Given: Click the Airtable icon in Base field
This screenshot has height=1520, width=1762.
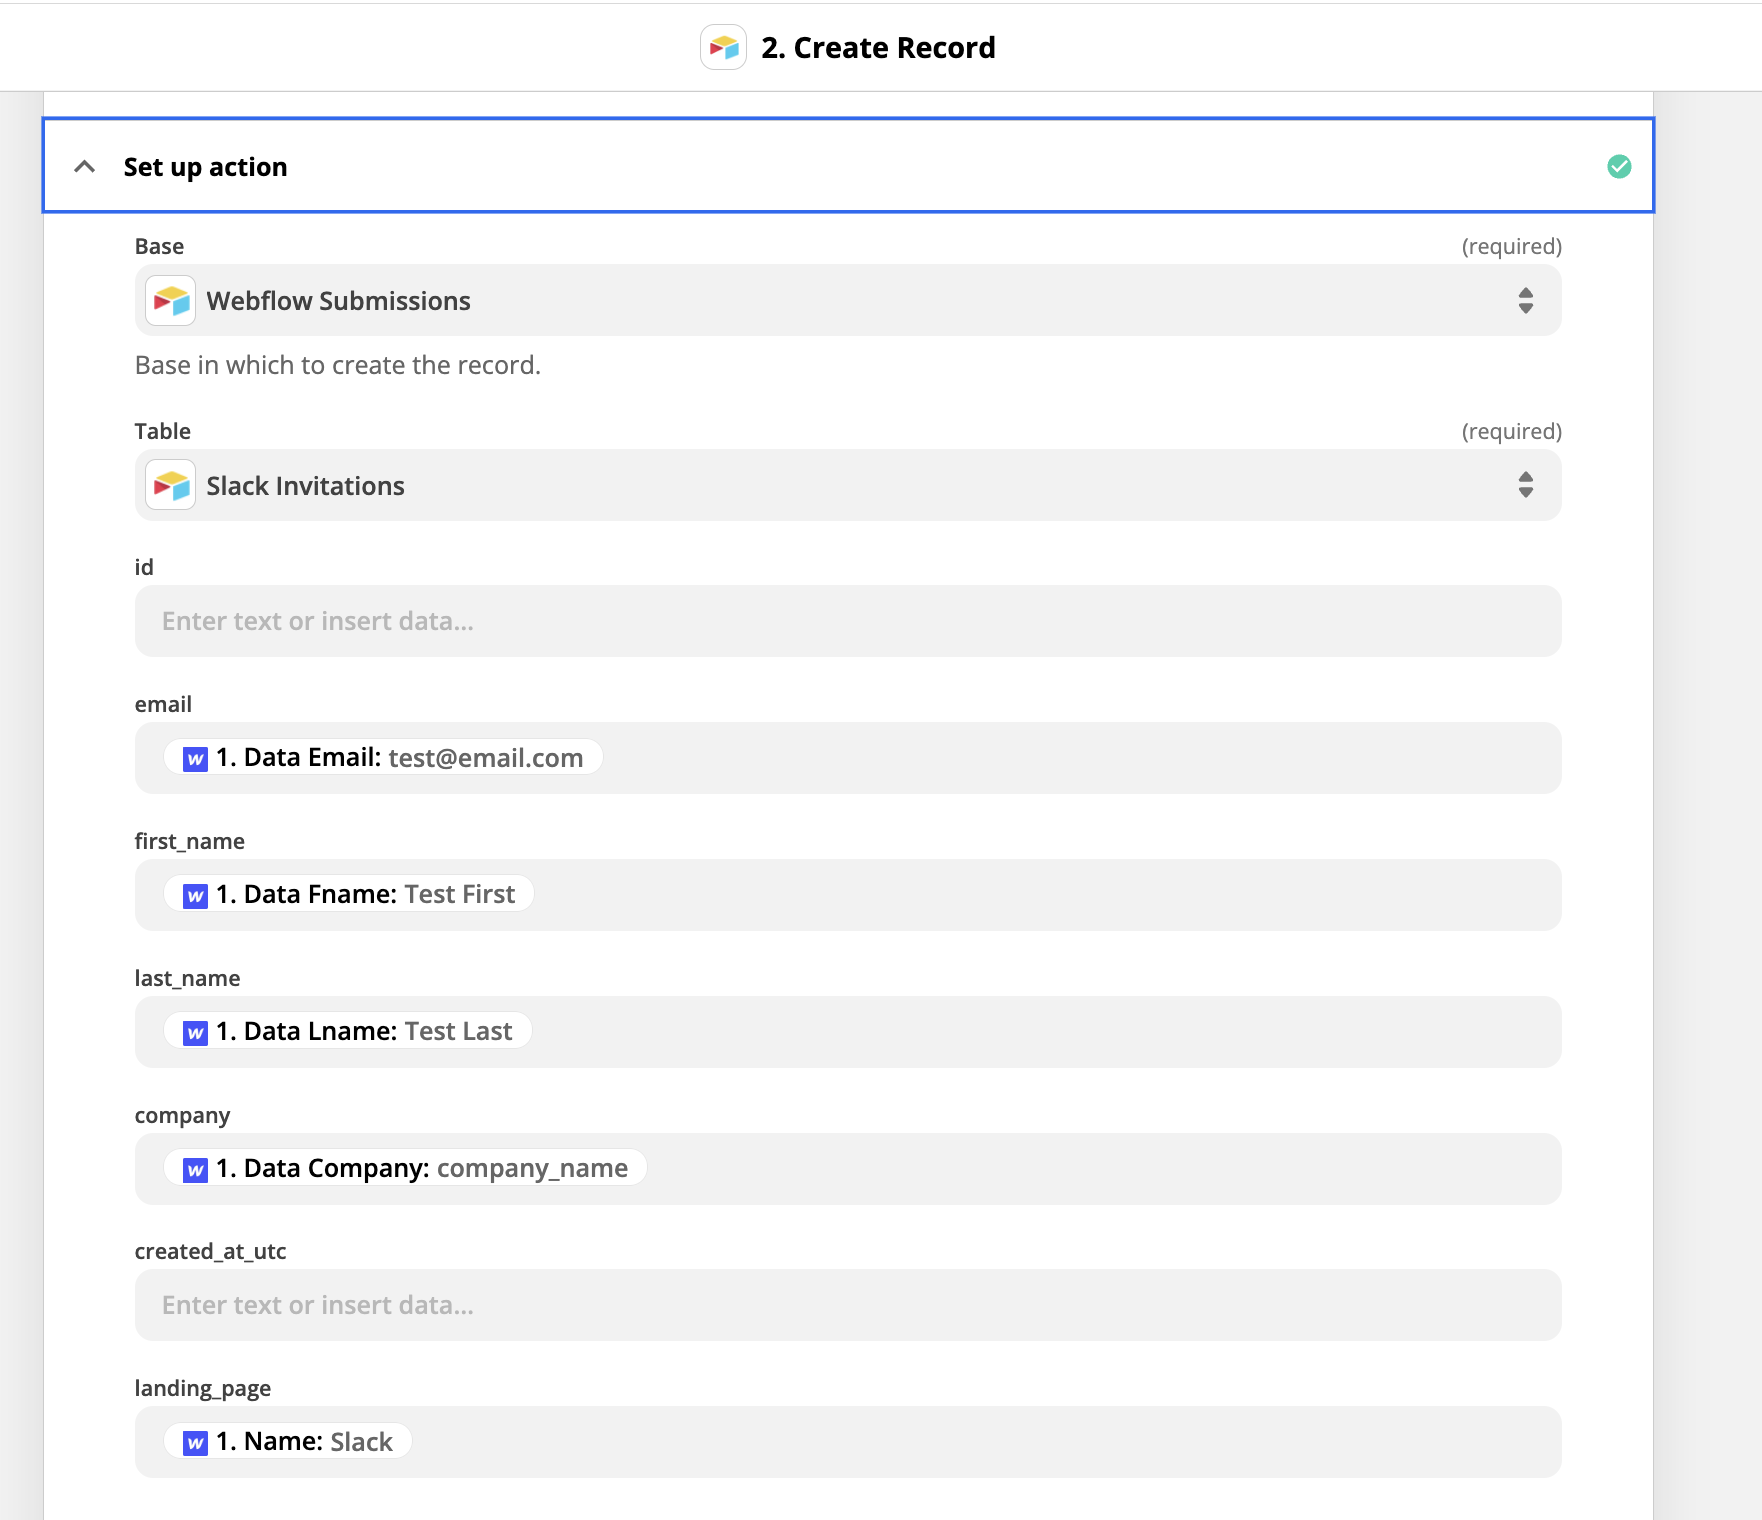Looking at the screenshot, I should tap(171, 300).
